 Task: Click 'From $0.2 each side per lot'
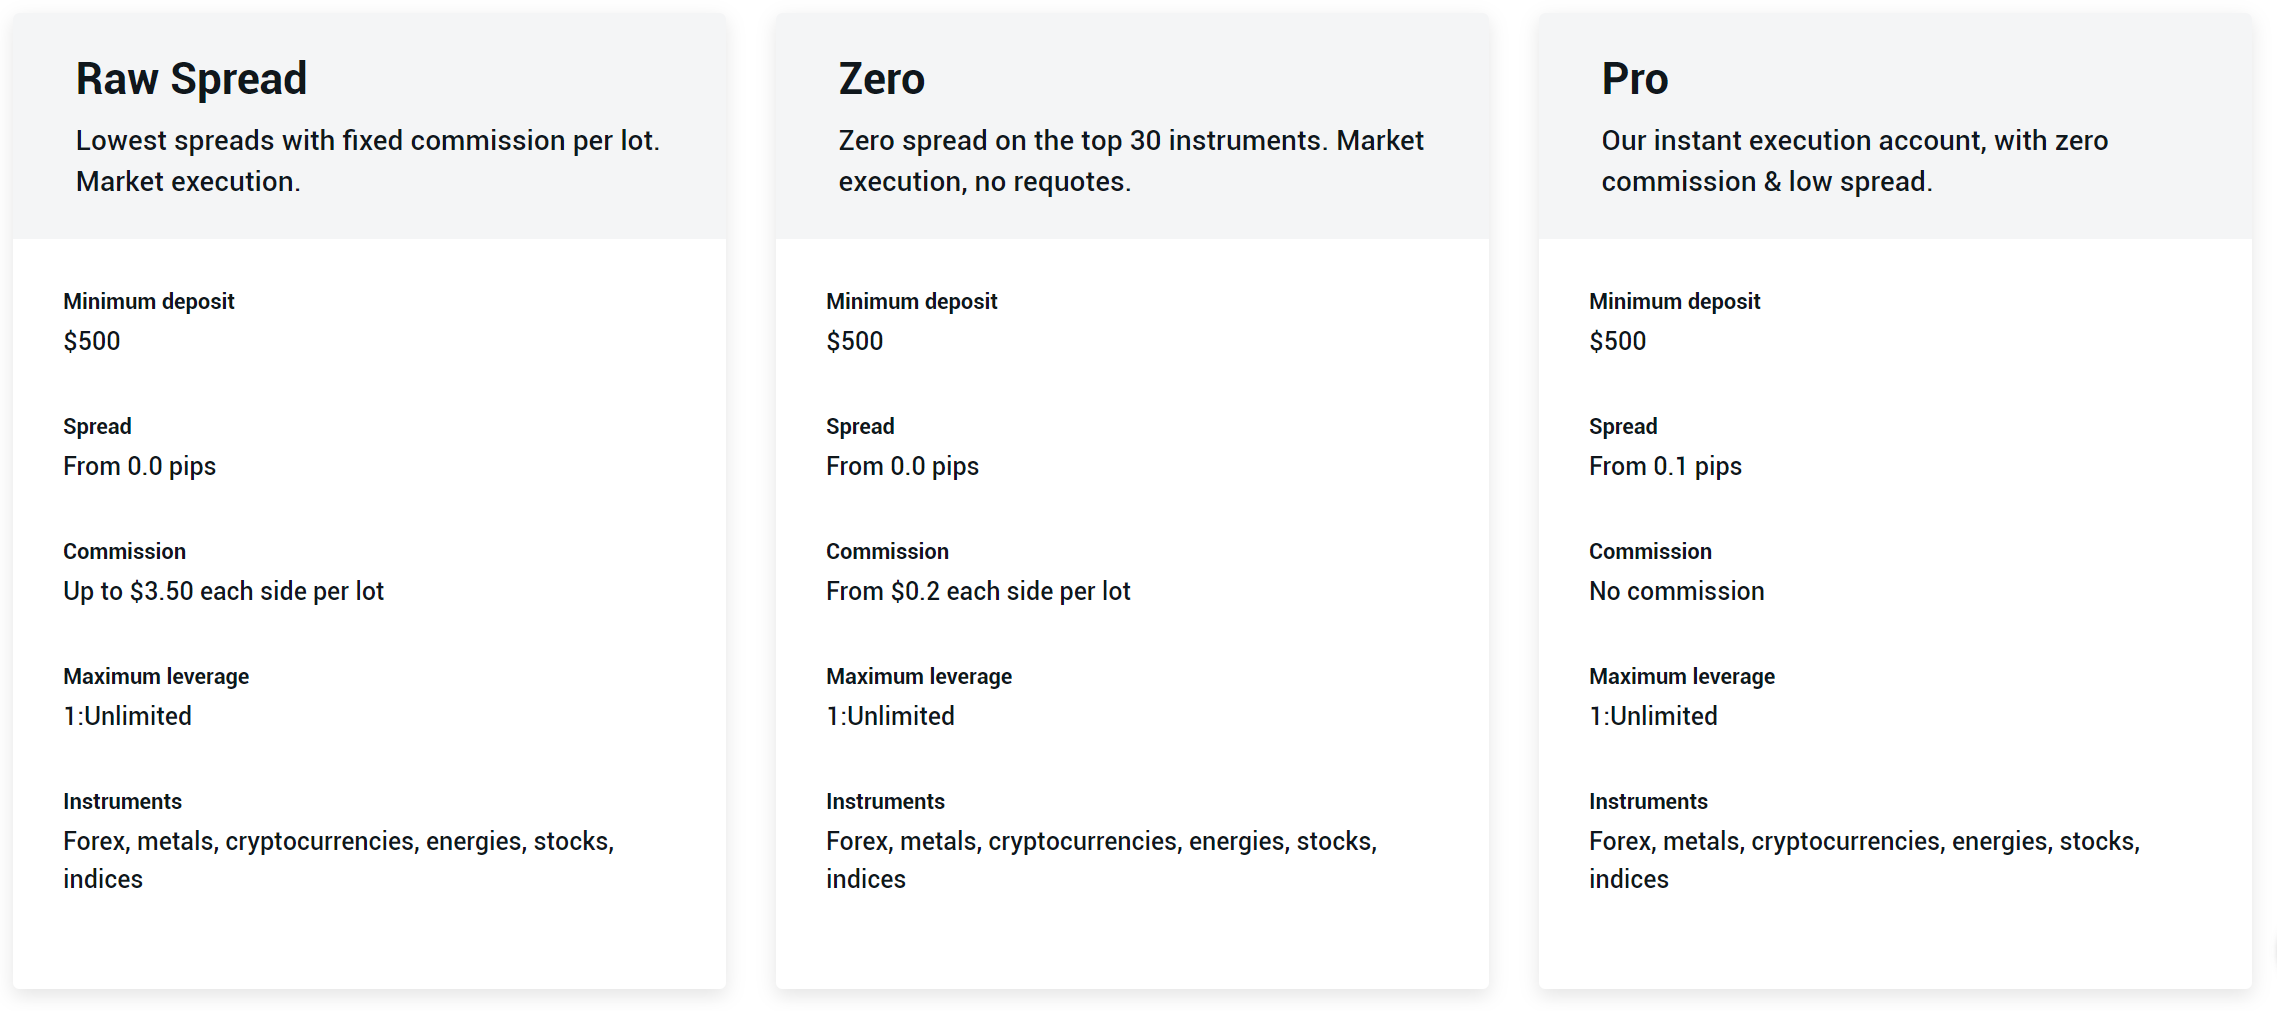coord(978,591)
